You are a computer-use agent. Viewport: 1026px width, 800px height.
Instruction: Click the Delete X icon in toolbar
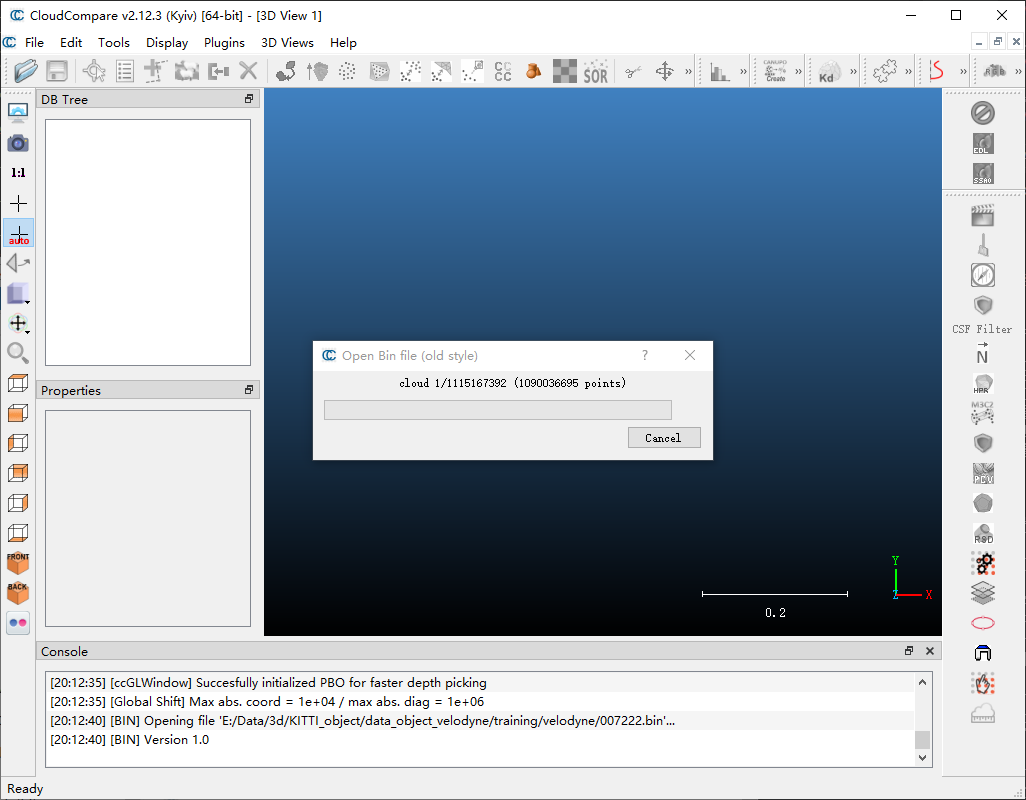[x=249, y=71]
